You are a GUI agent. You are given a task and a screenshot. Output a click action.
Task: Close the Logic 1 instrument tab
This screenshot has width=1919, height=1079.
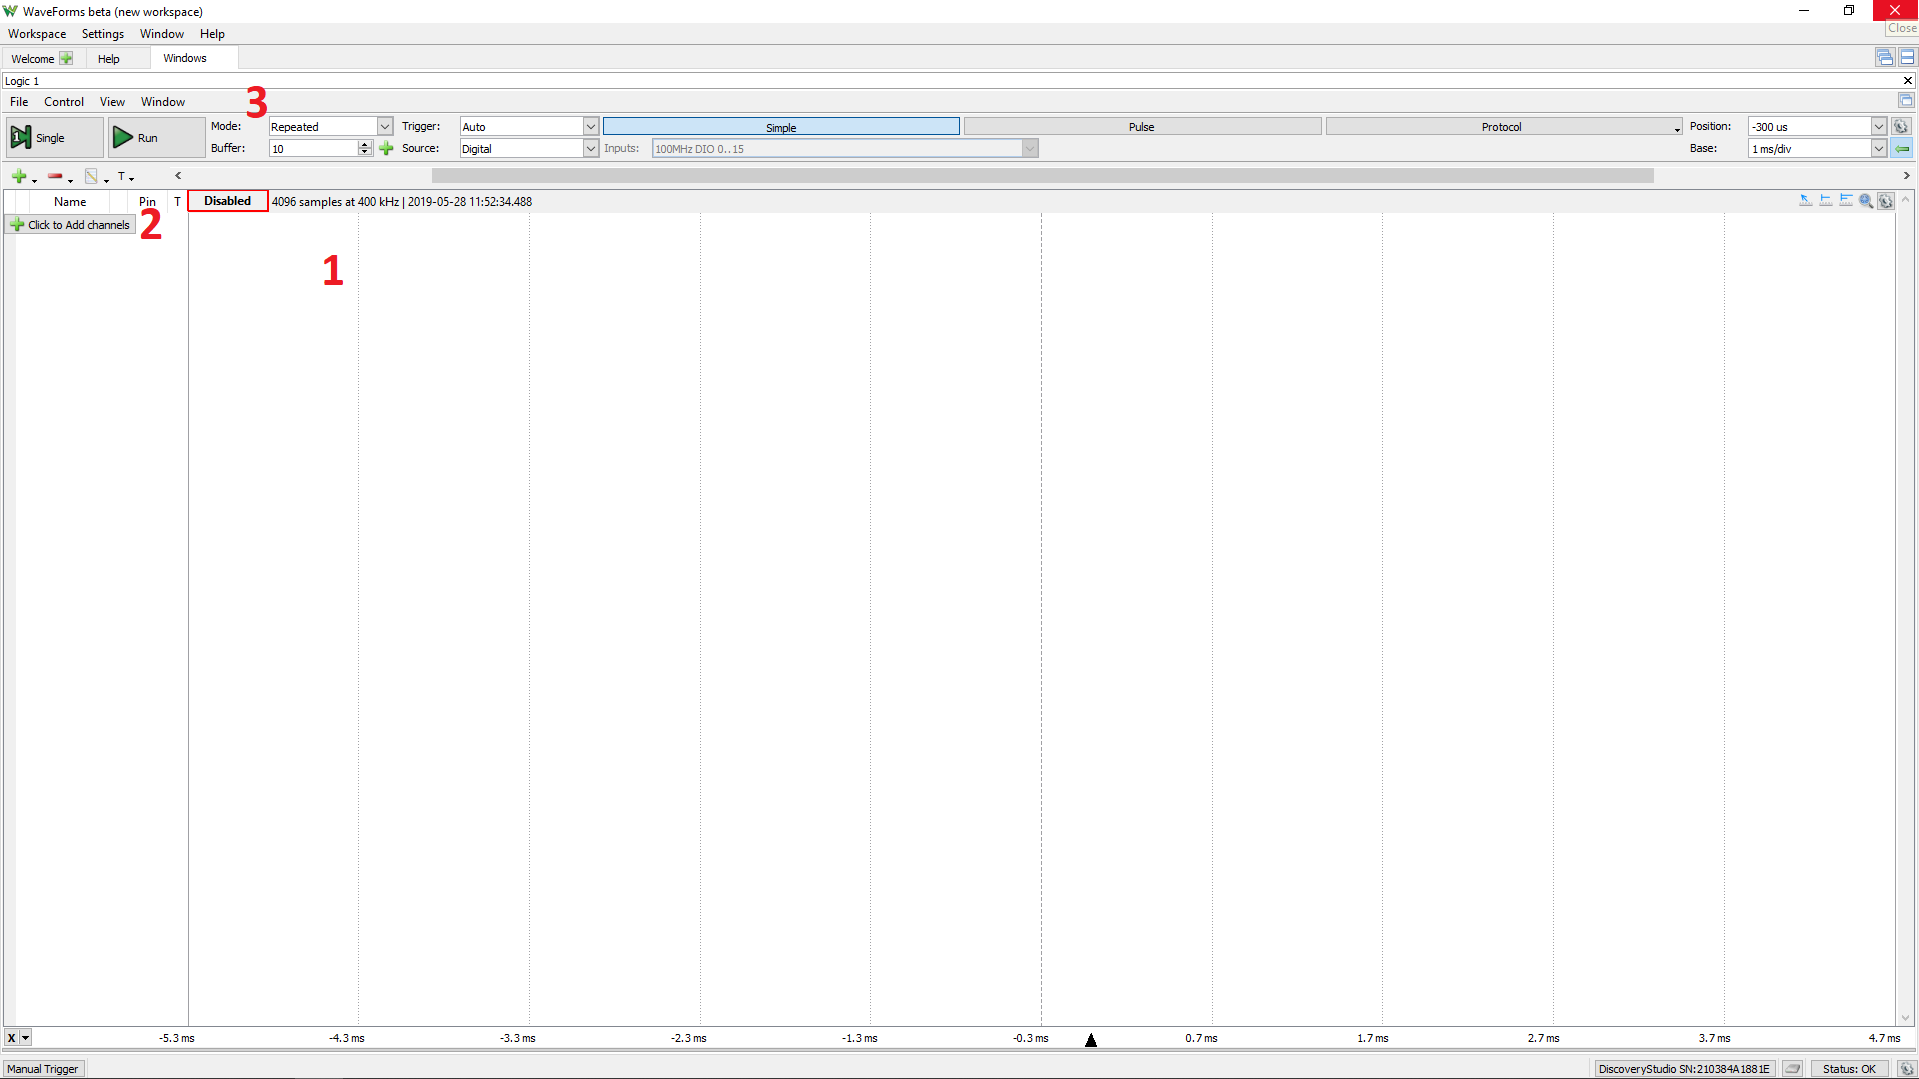click(x=1907, y=81)
